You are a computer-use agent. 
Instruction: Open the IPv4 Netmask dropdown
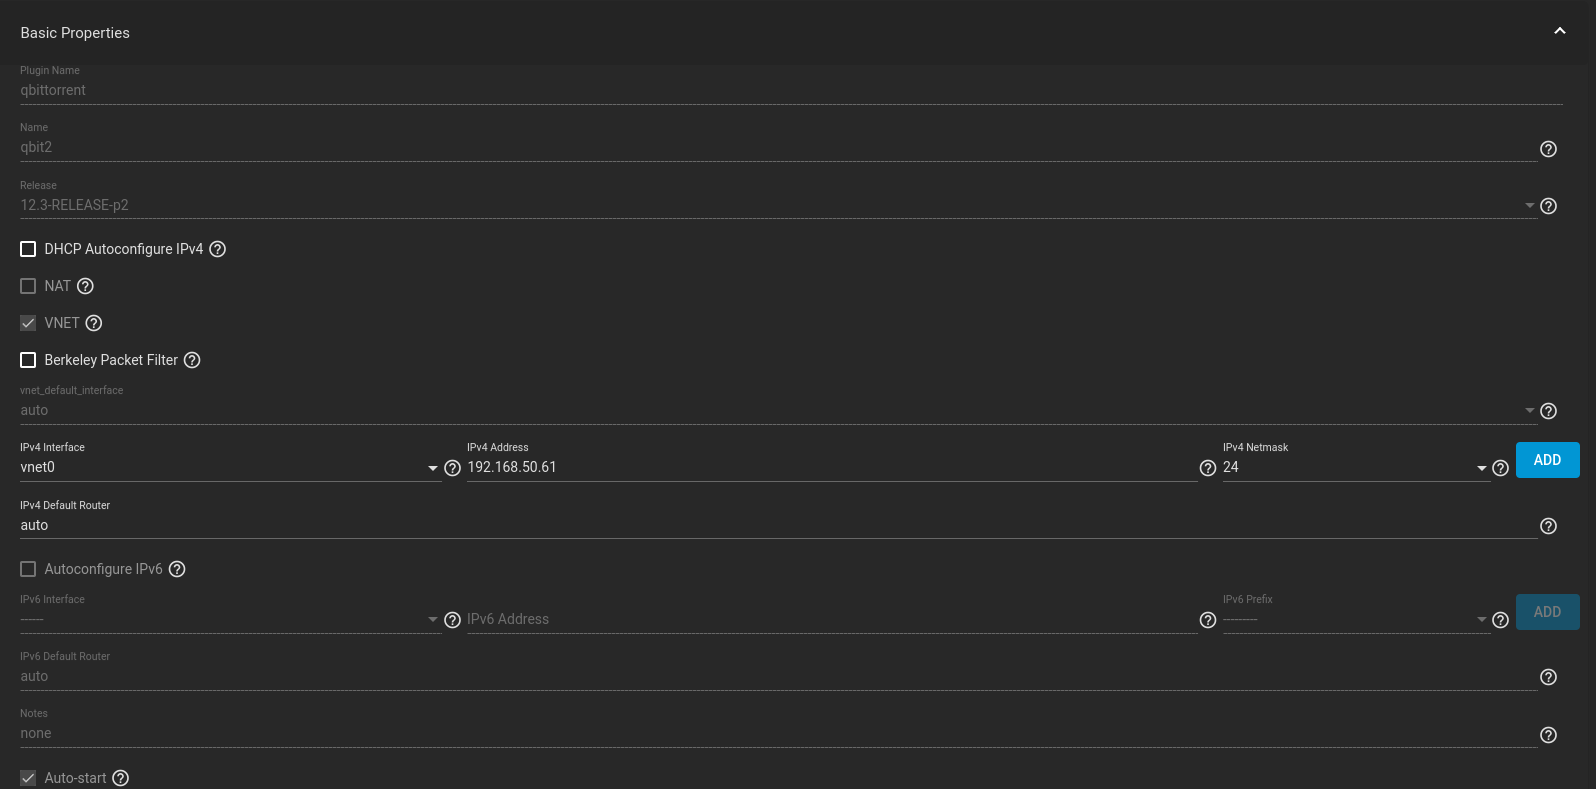point(1355,467)
